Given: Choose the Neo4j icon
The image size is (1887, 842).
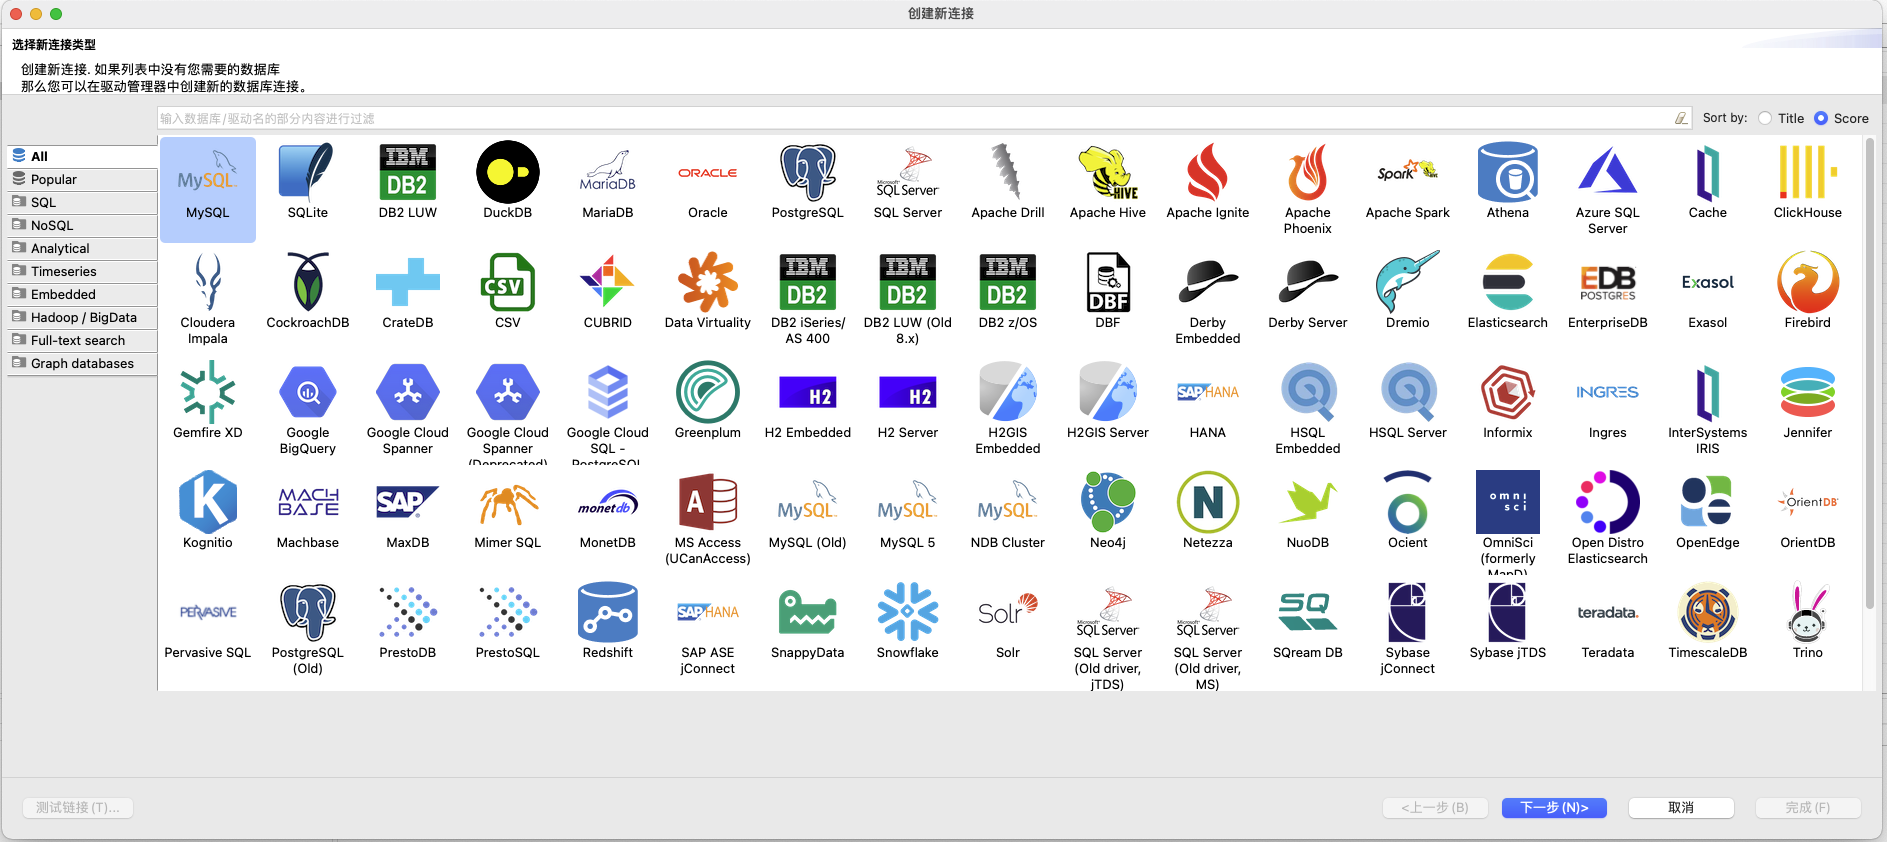Looking at the screenshot, I should (1108, 503).
